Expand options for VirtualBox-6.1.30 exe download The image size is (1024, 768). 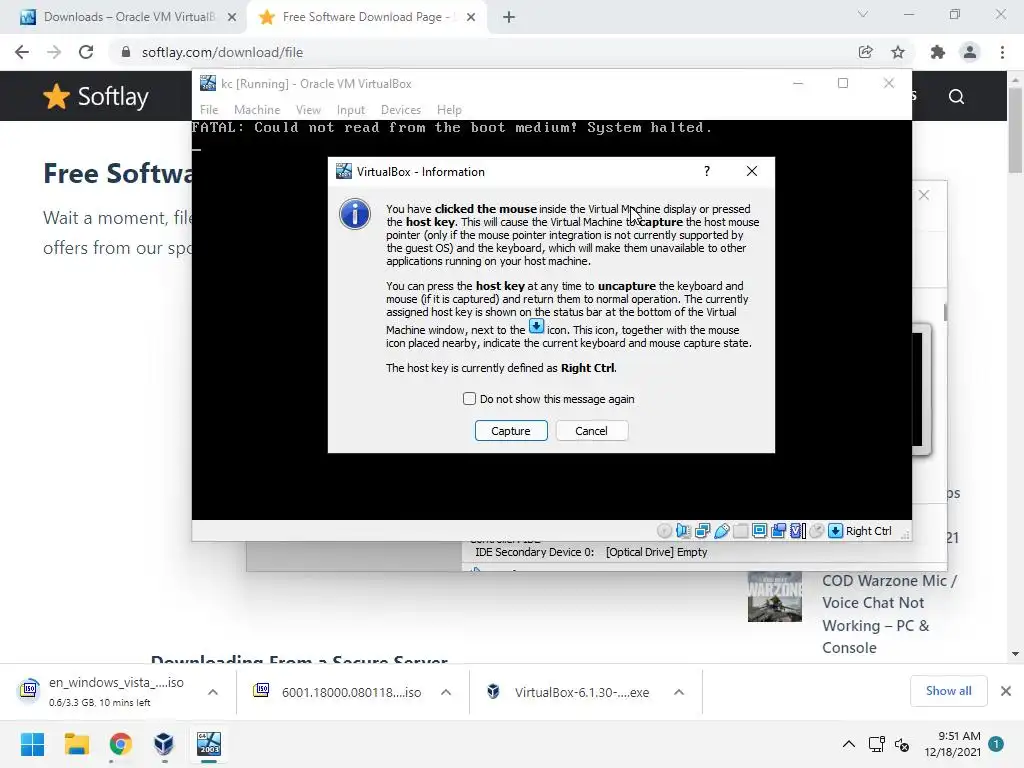click(x=679, y=692)
